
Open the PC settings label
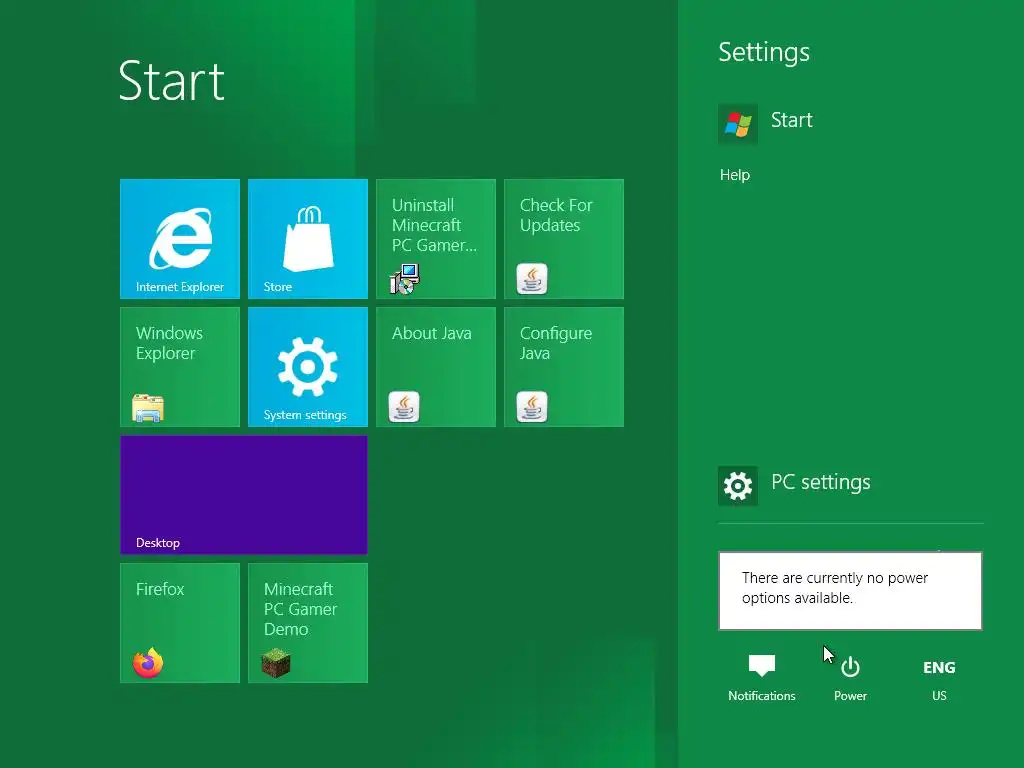821,482
